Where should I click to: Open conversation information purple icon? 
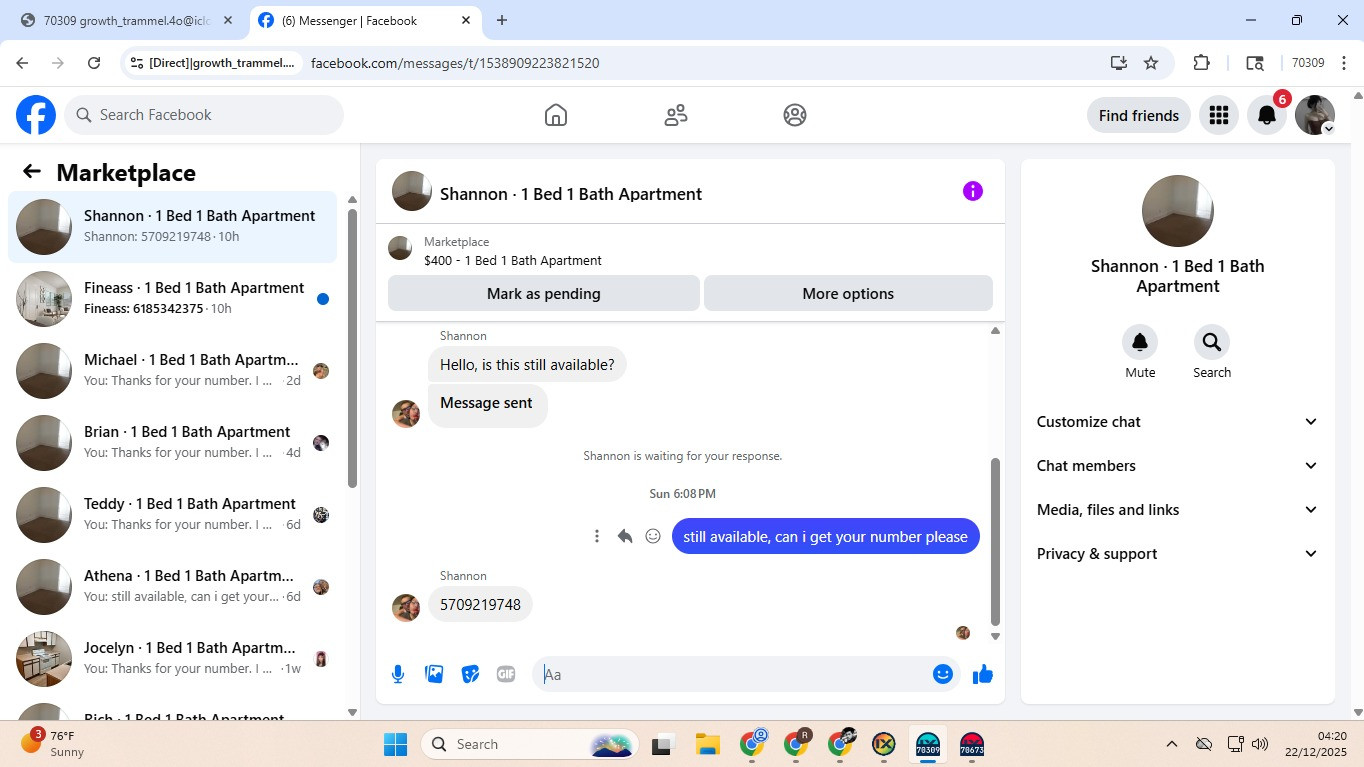973,191
